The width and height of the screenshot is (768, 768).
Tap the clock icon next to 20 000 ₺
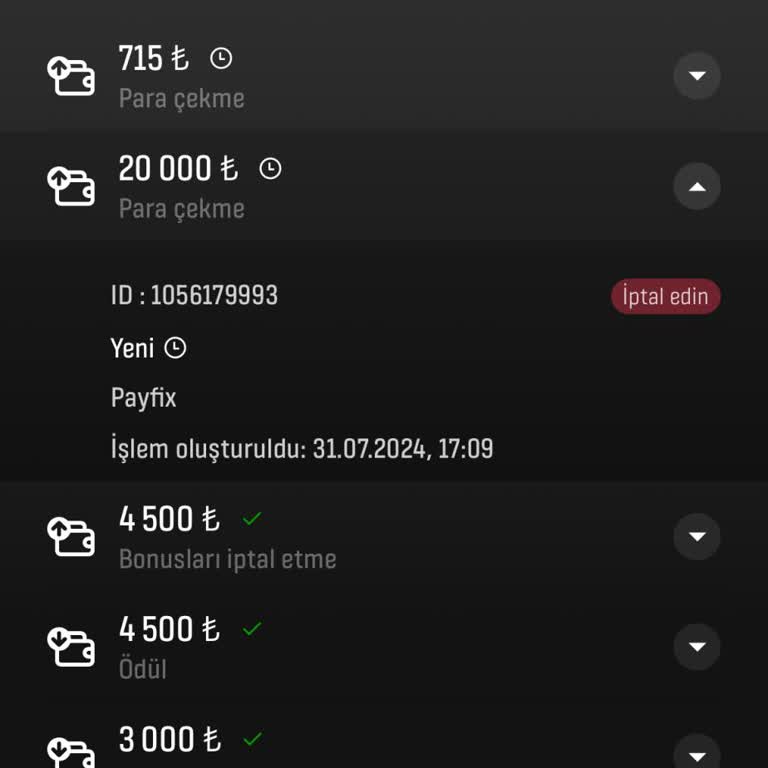(270, 169)
